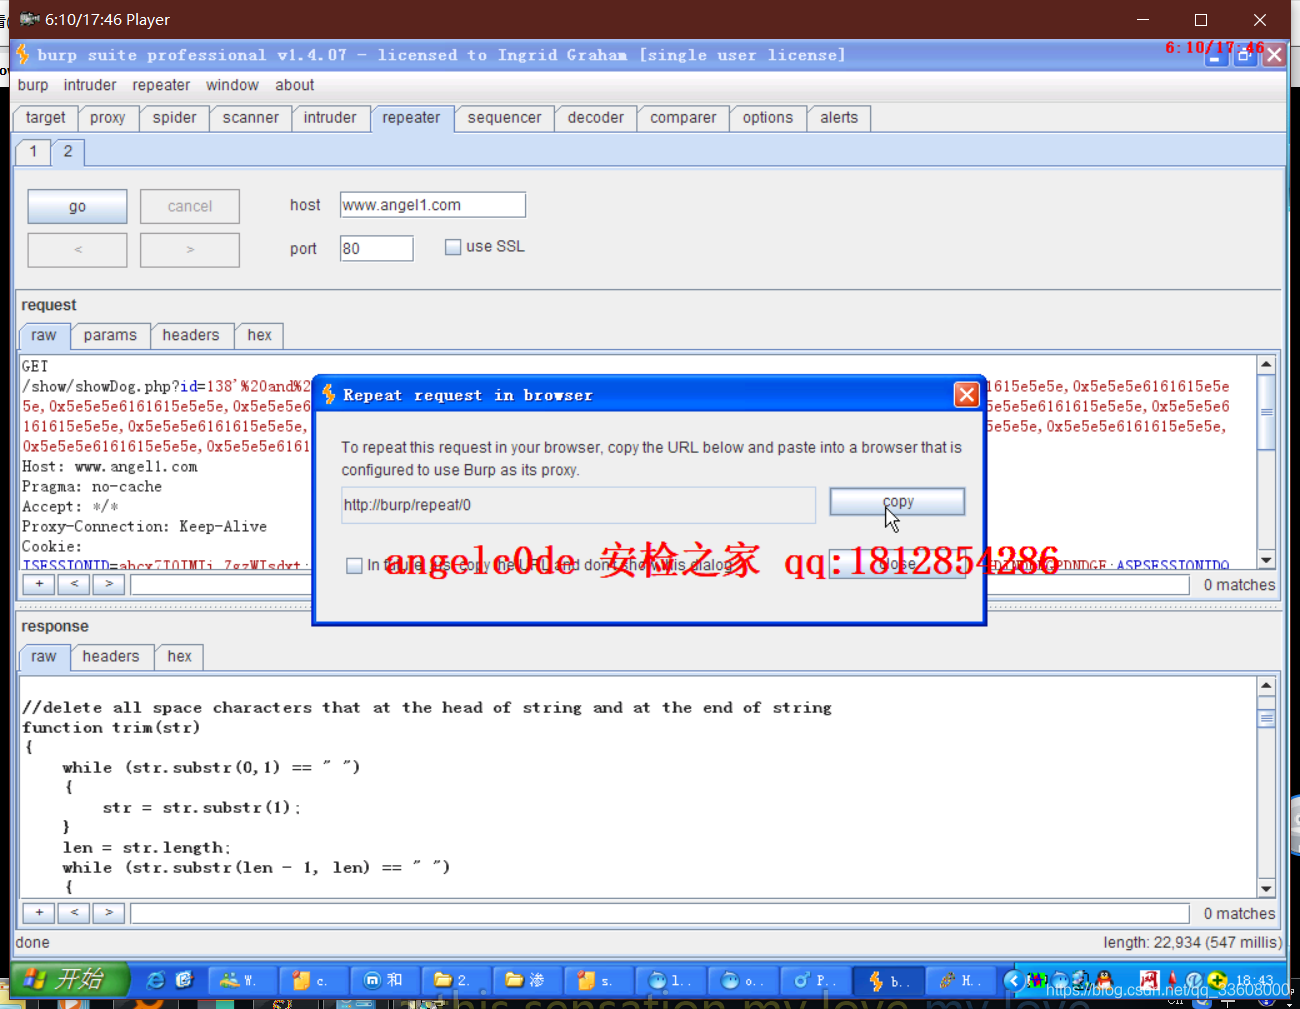The height and width of the screenshot is (1009, 1300).
Task: Open the about menu
Action: tap(295, 85)
